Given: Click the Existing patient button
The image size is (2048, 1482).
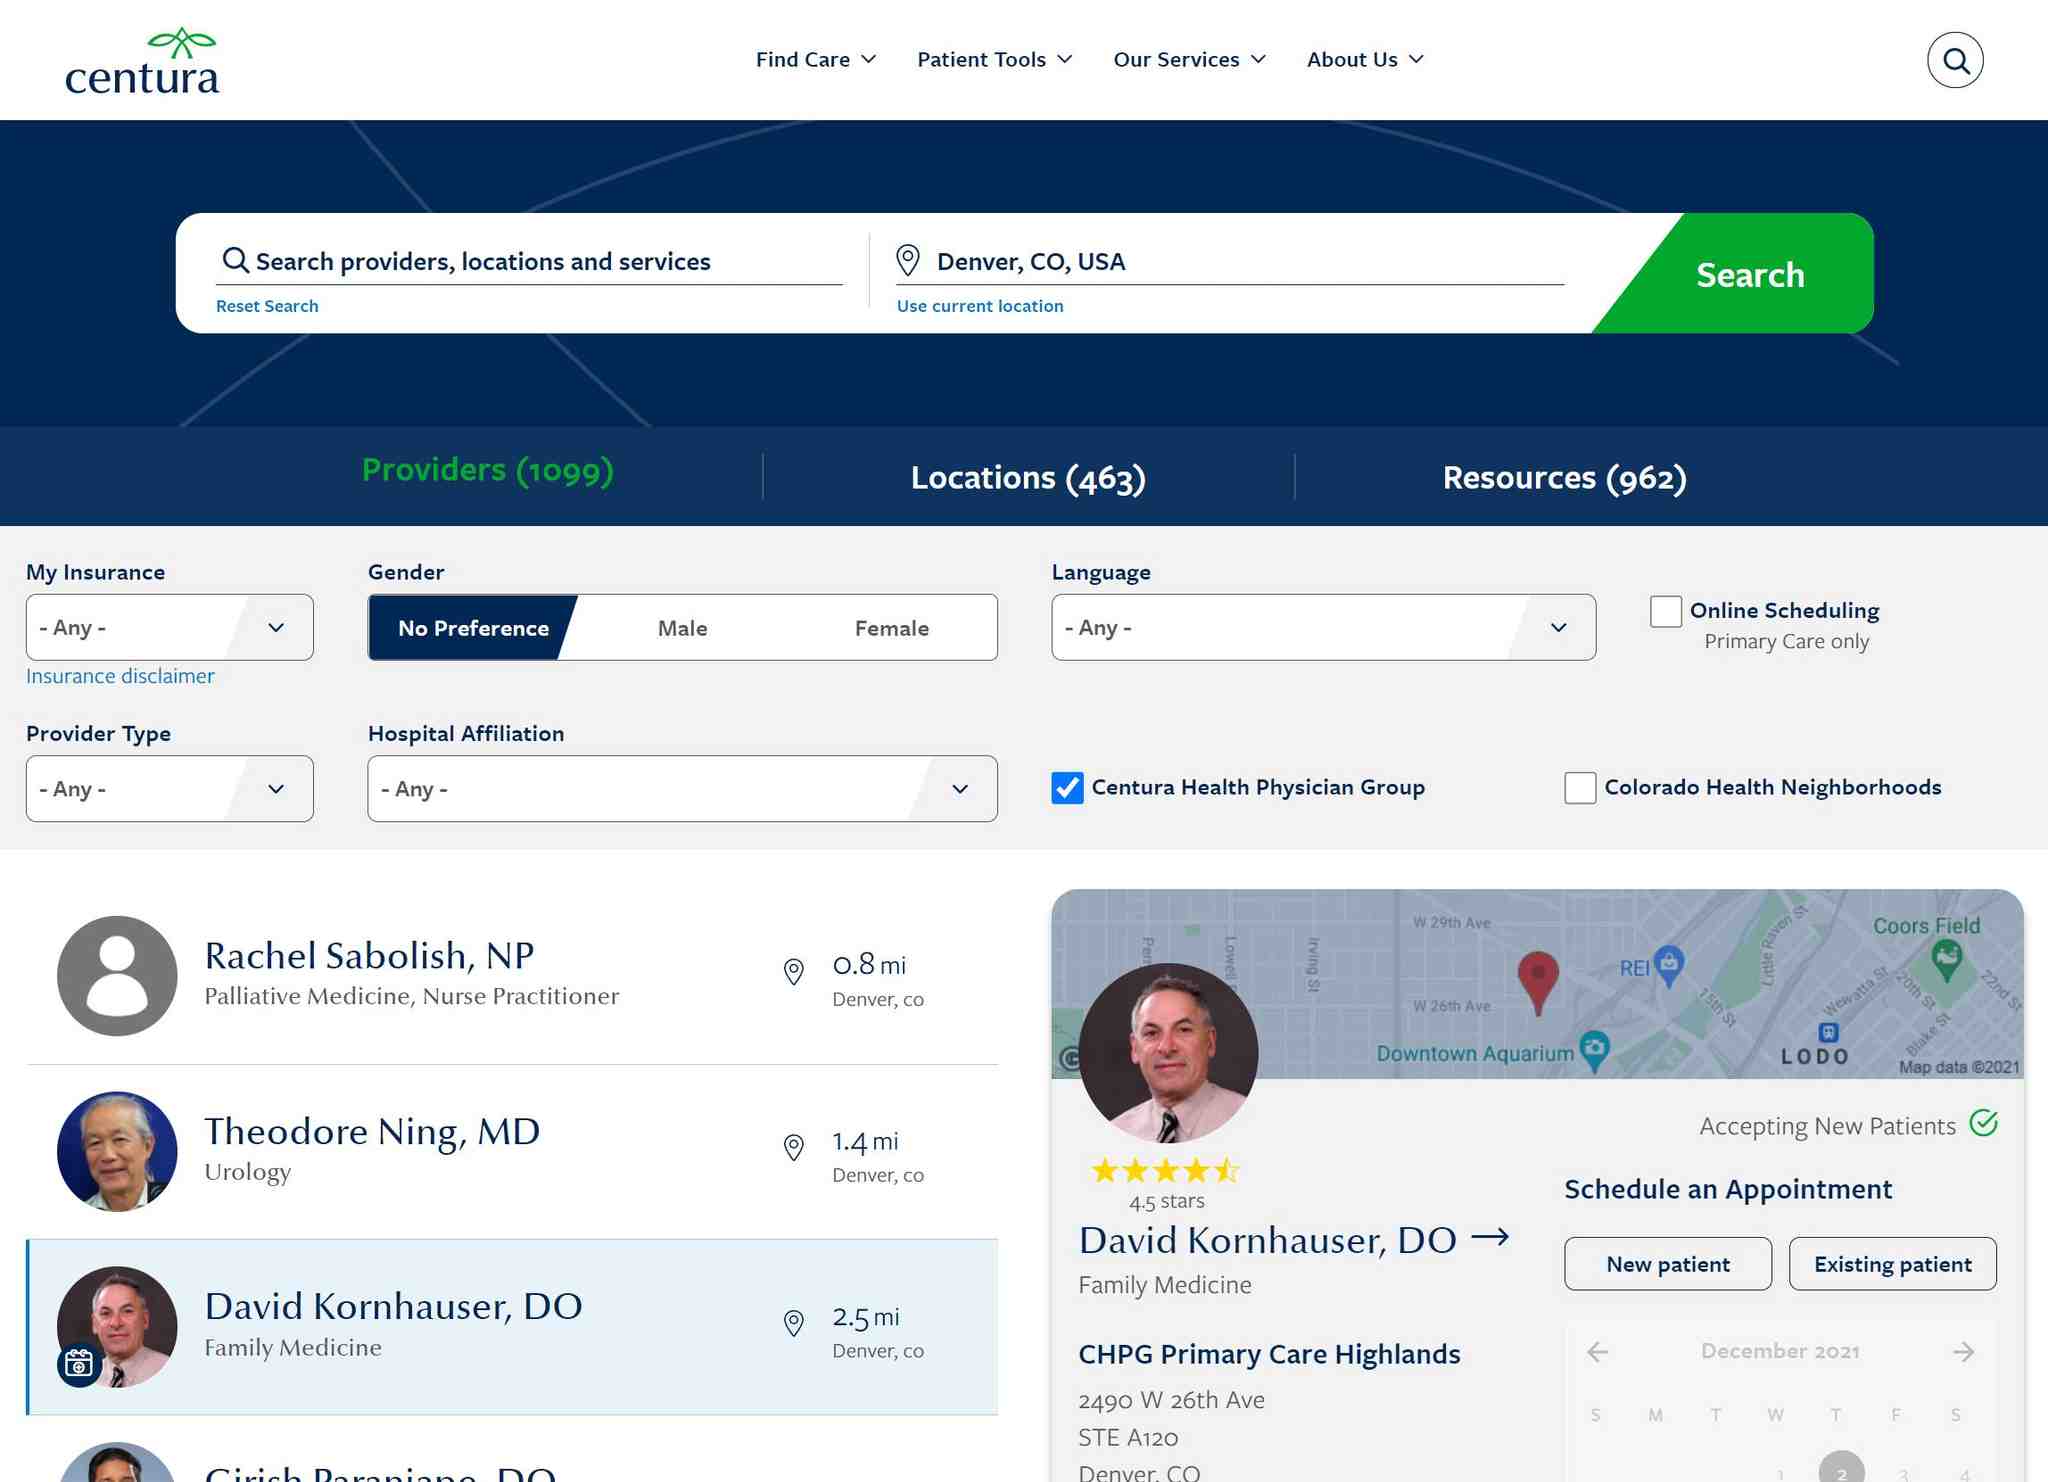Looking at the screenshot, I should [x=1893, y=1264].
